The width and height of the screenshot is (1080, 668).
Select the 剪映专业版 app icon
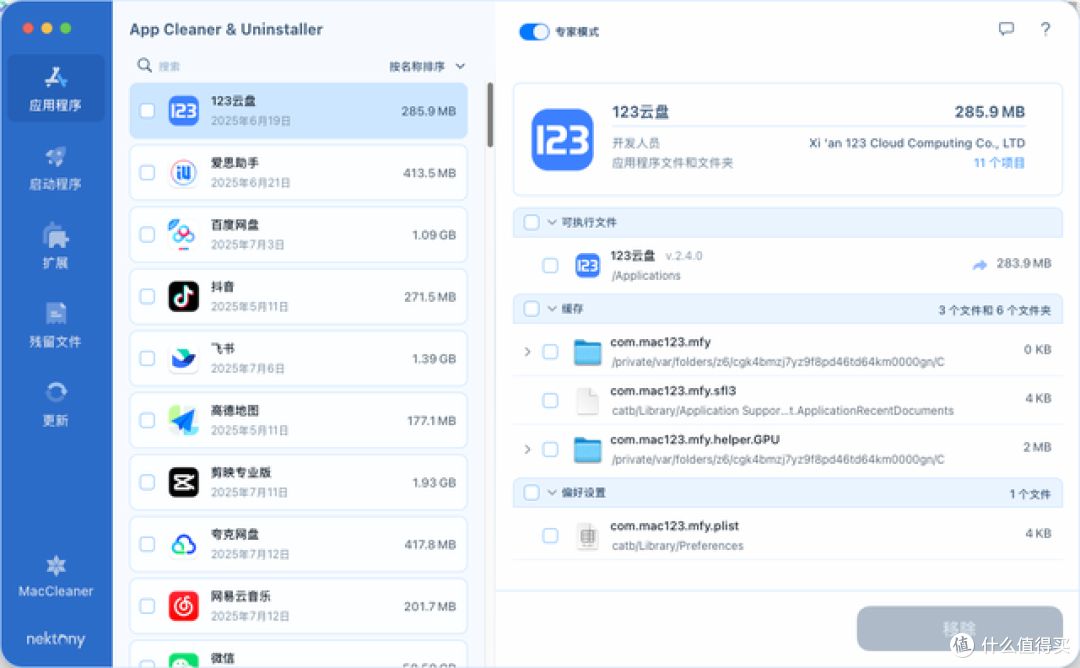(184, 483)
